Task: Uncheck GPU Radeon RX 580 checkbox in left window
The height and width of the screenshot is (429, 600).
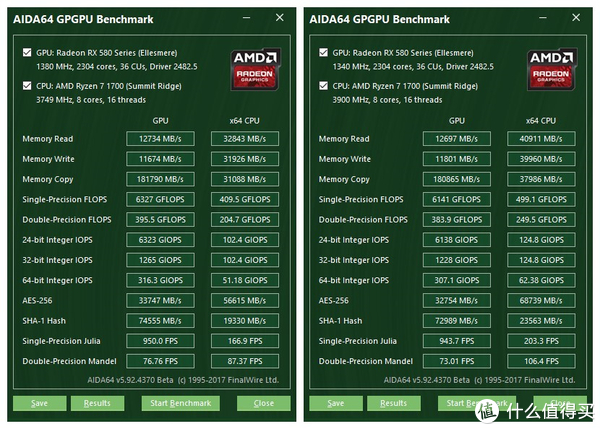Action: click(27, 52)
